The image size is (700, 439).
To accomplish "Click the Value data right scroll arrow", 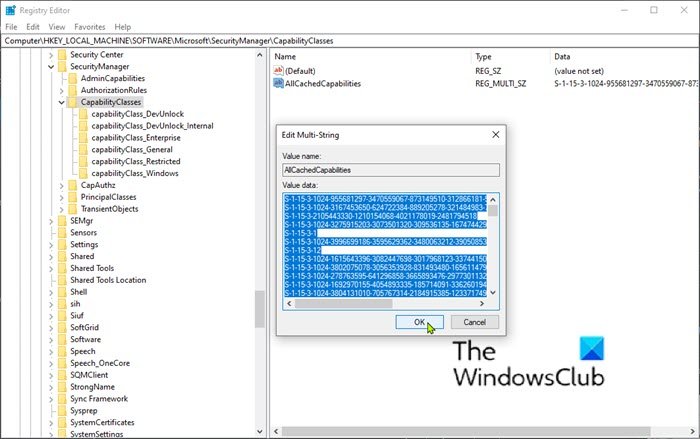I will pyautogui.click(x=482, y=304).
